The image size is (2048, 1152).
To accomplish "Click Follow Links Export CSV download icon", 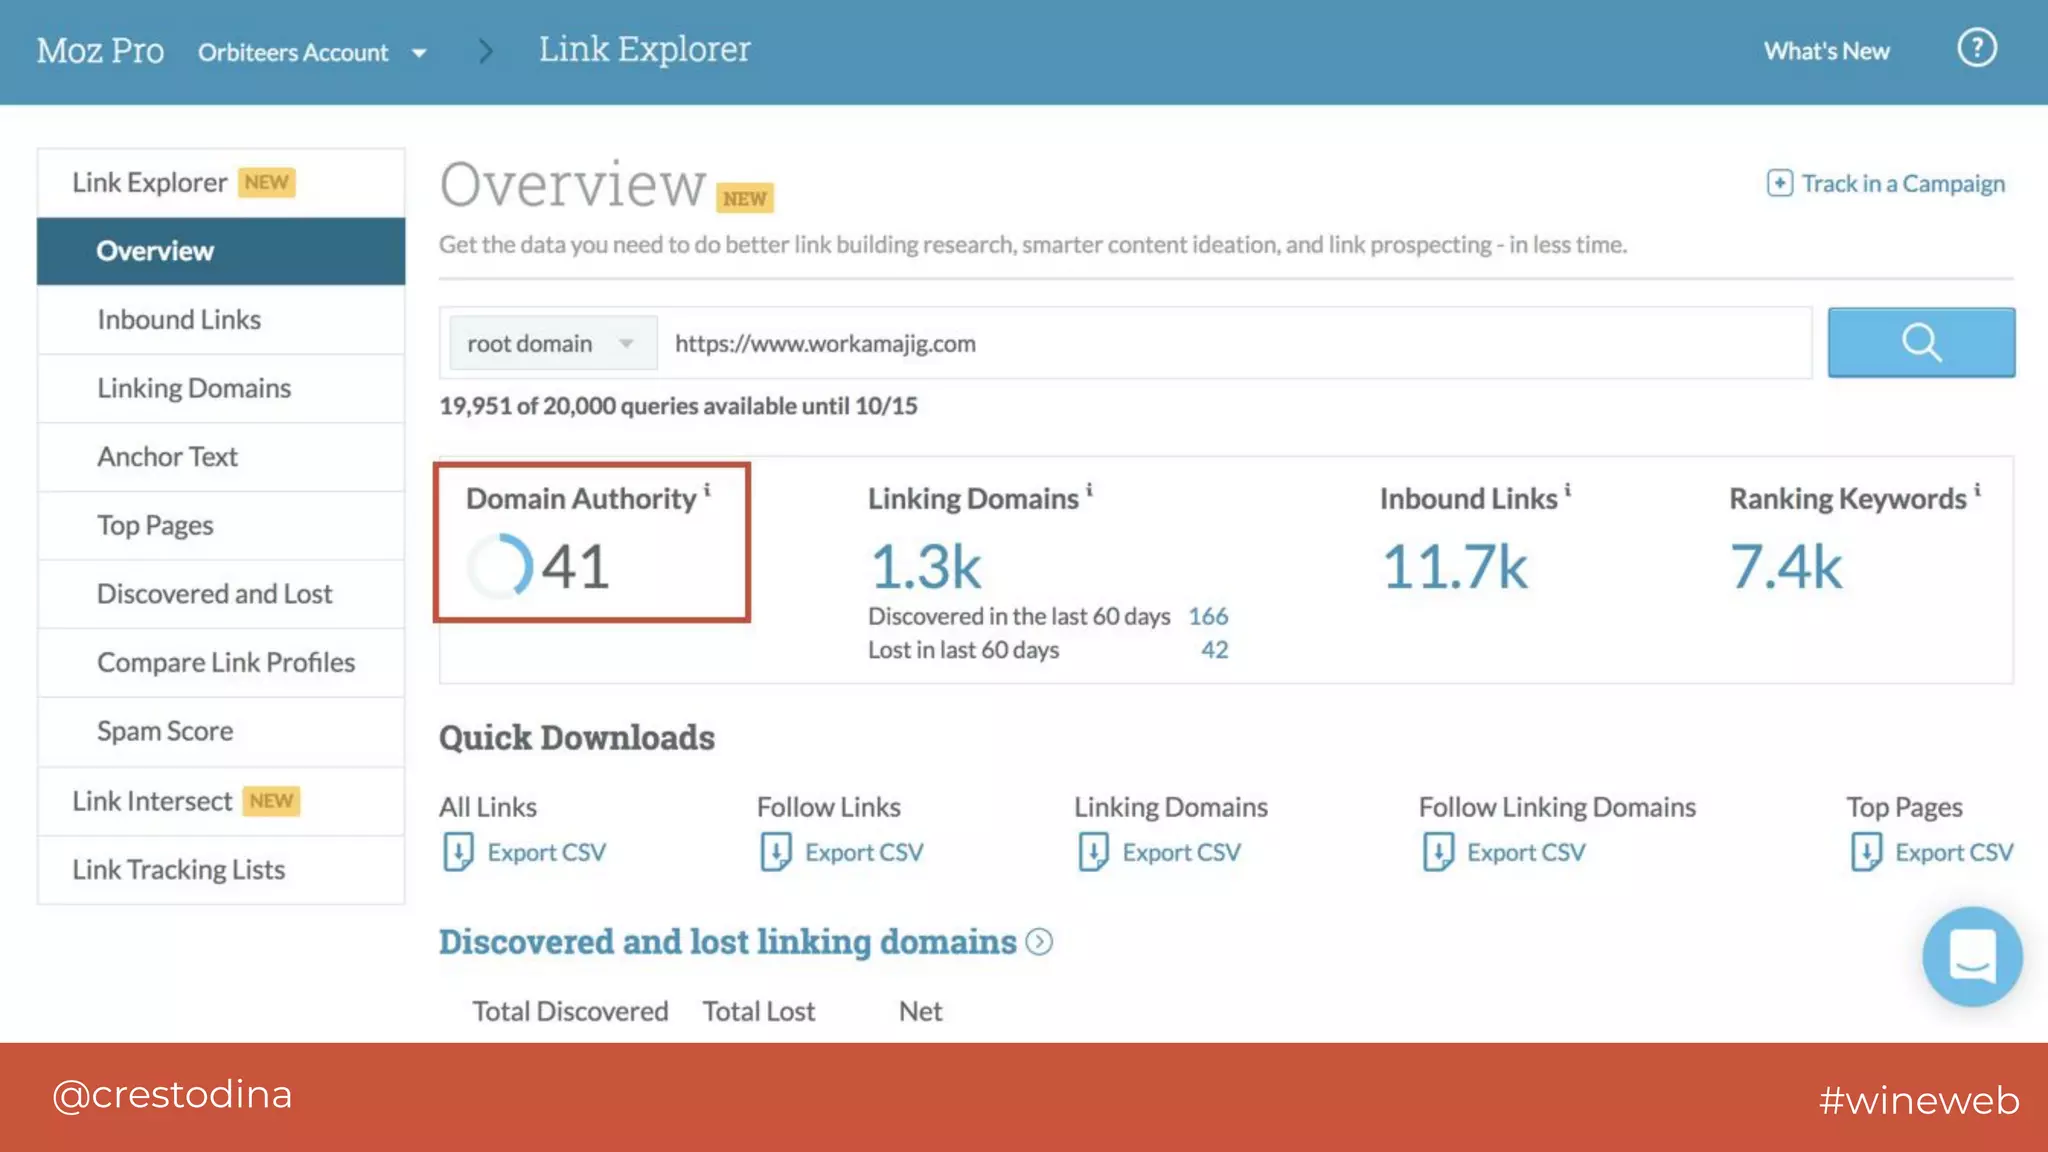I will click(x=775, y=852).
